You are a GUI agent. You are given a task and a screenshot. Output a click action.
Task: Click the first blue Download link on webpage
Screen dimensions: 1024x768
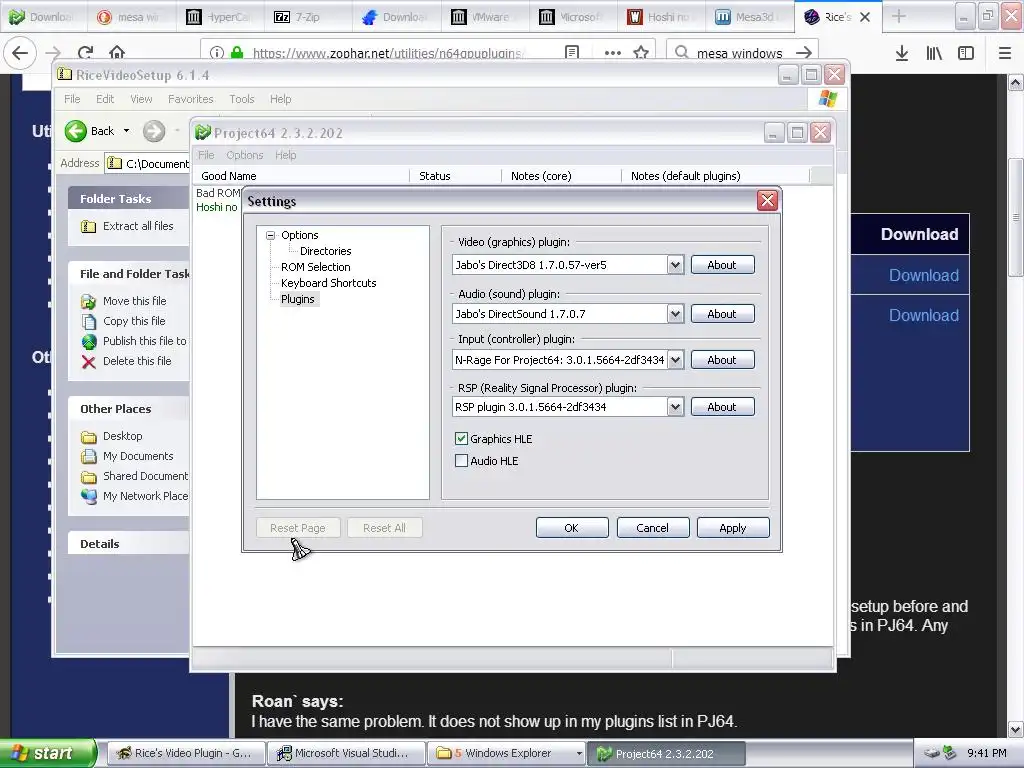923,276
